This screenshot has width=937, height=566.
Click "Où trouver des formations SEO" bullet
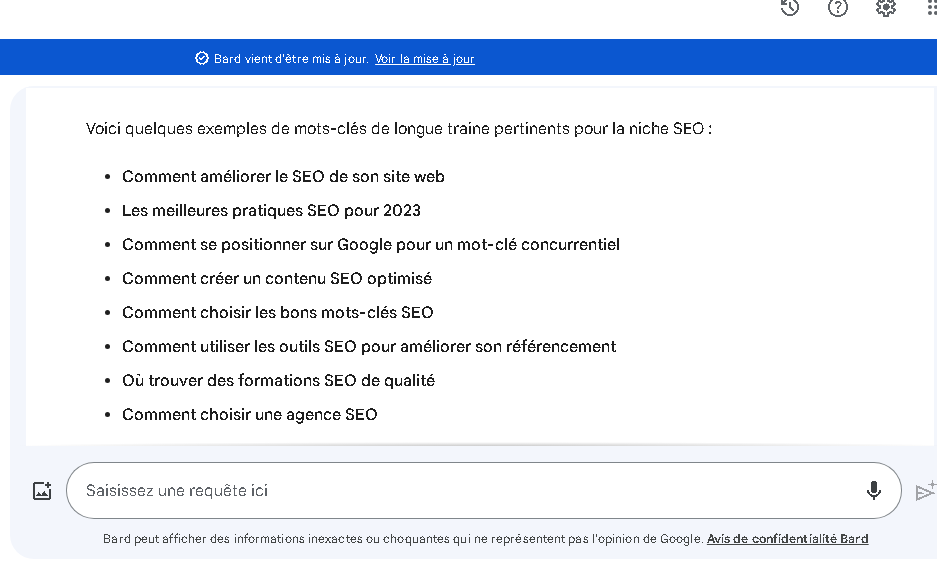[278, 381]
